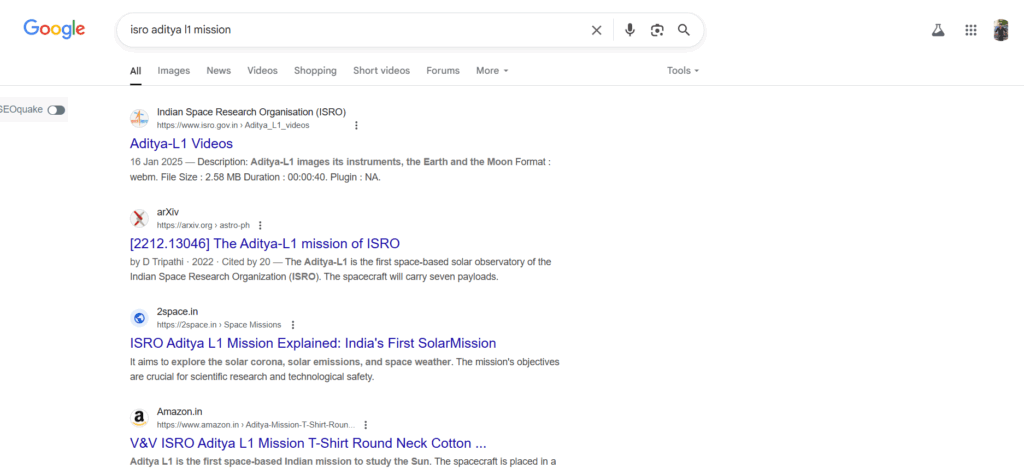
Task: Select the All tab
Action: point(135,70)
